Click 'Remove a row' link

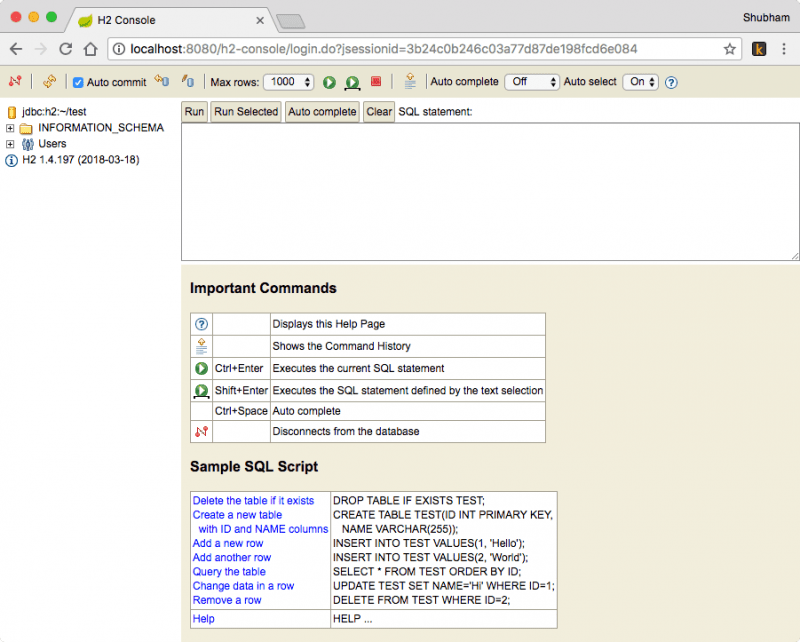click(x=227, y=600)
